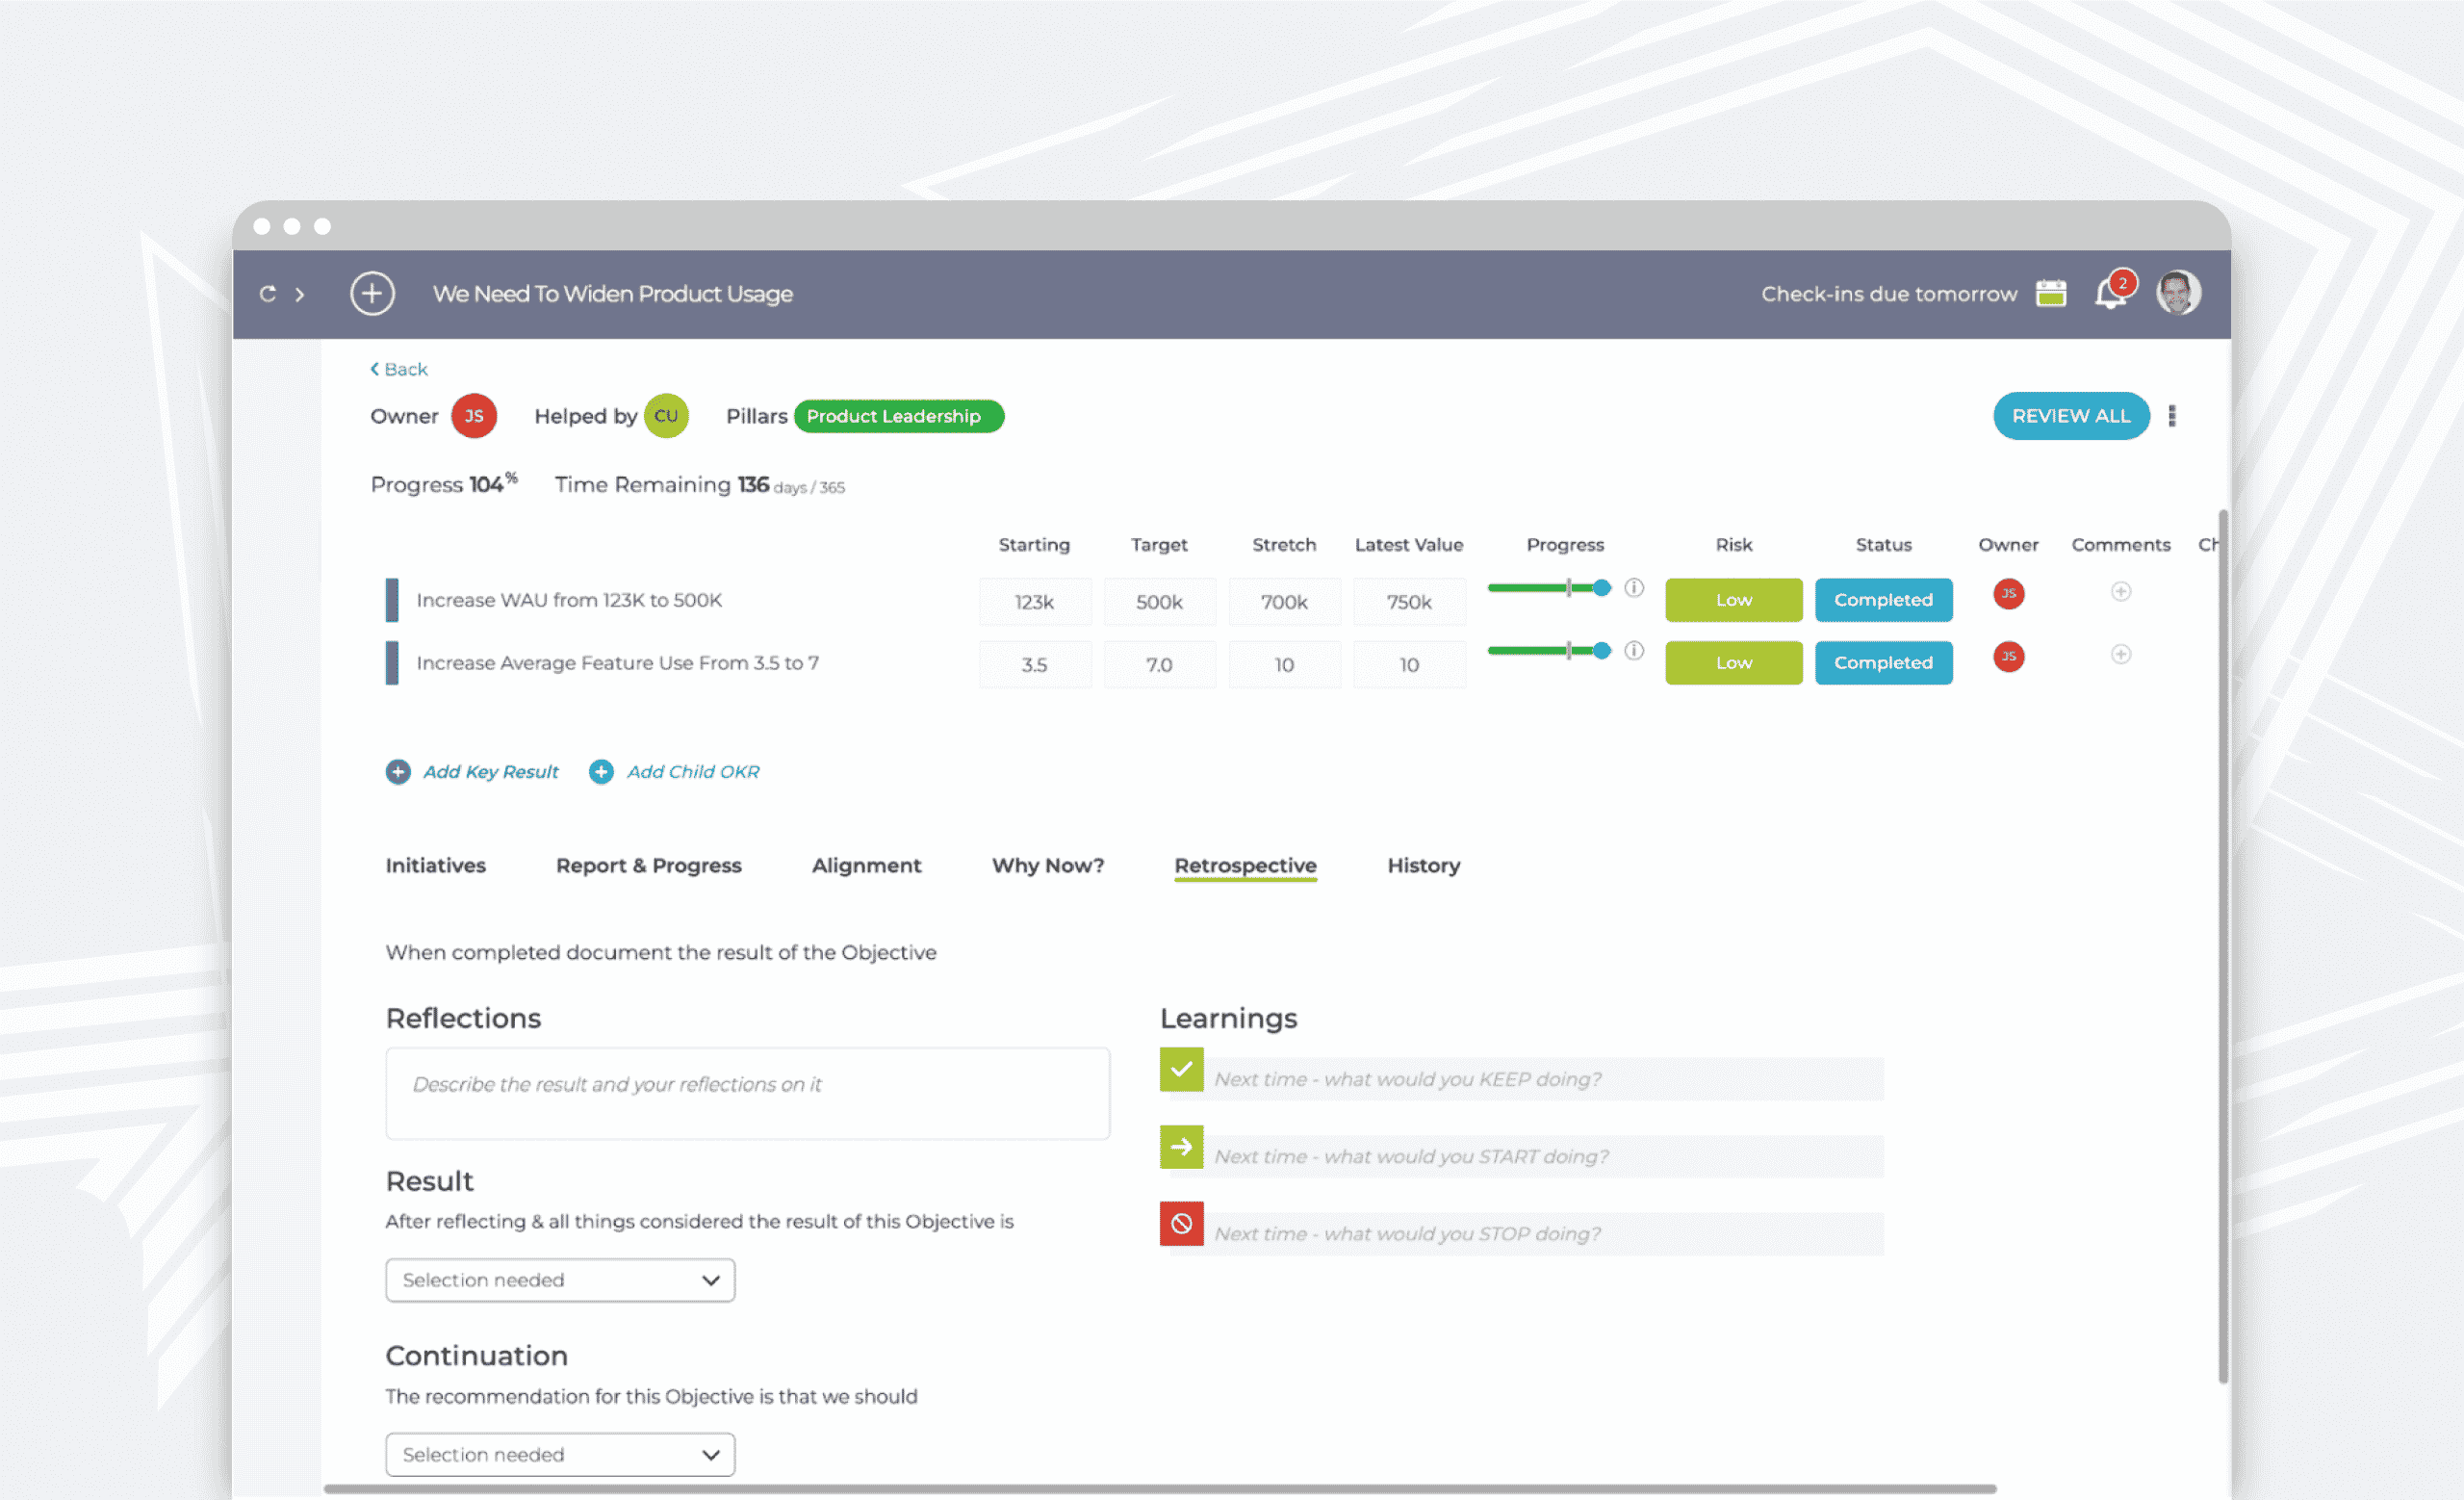
Task: Click the green KEEP checkmark icon
Action: point(1181,1069)
